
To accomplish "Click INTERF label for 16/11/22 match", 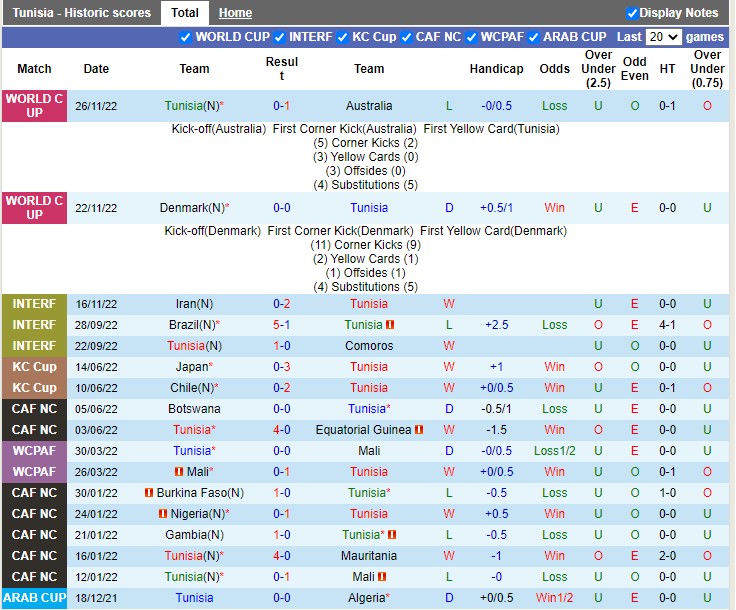I will coord(34,304).
